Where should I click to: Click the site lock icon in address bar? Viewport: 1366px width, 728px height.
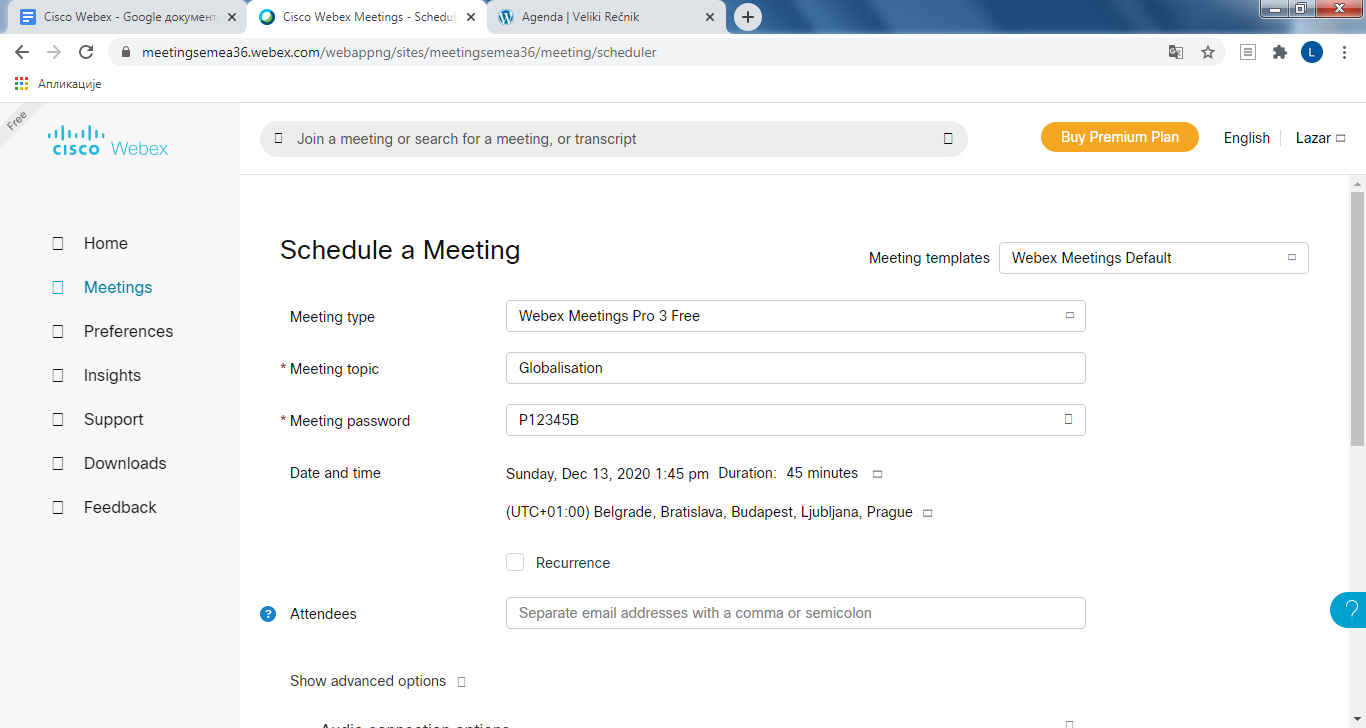tap(126, 52)
